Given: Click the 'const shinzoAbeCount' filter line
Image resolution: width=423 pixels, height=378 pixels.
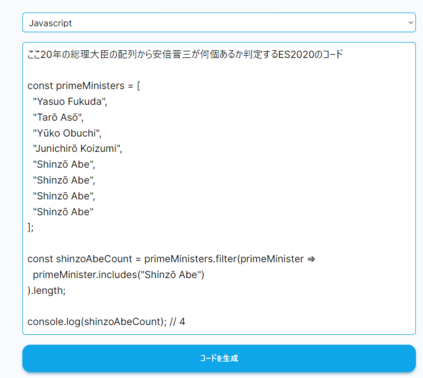Looking at the screenshot, I should click(171, 259).
